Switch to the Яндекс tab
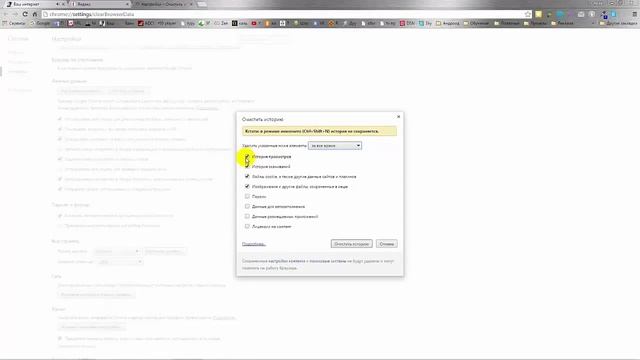Image resolution: width=640 pixels, height=360 pixels. click(x=99, y=4)
